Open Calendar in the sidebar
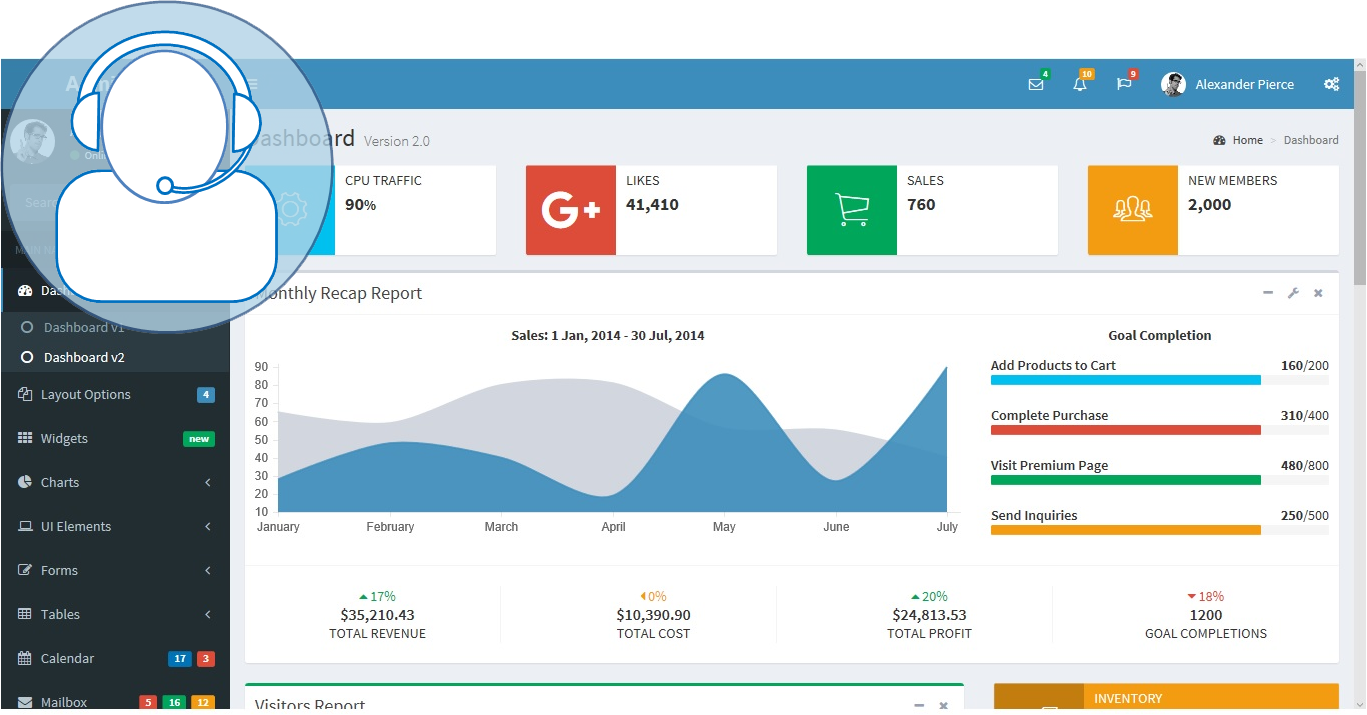Viewport: 1367px width, 715px height. 67,658
